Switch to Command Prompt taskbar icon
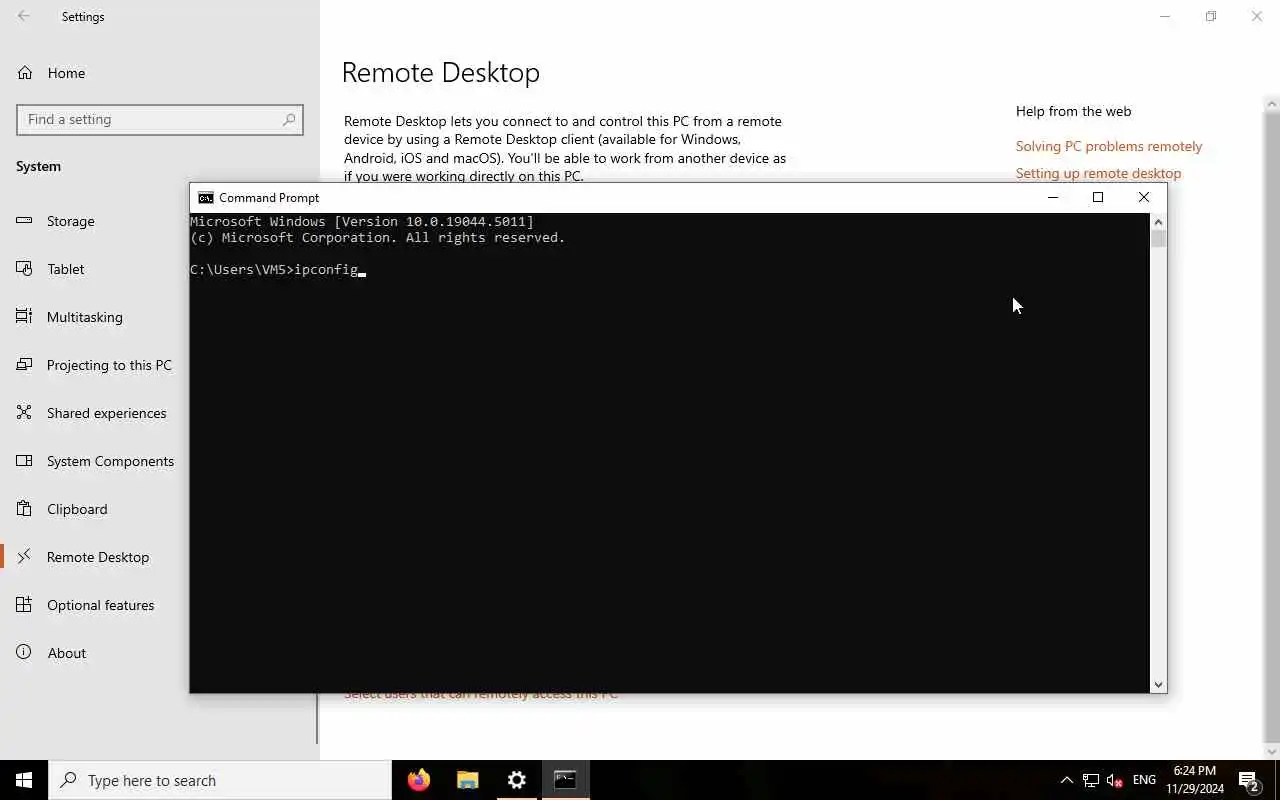Screen dimensions: 1280x800 pos(565,780)
